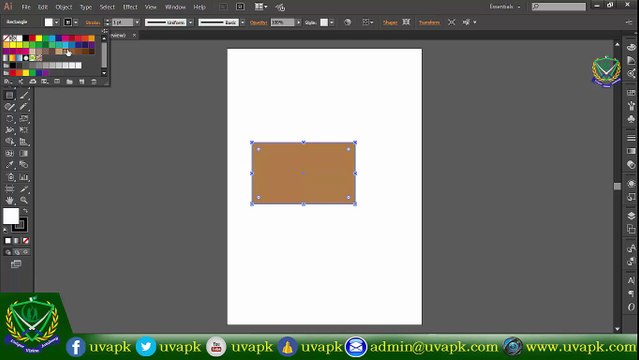Screen dimensions: 639x360
Task: Open the swatches panel flyout menu
Action: [x=105, y=31]
